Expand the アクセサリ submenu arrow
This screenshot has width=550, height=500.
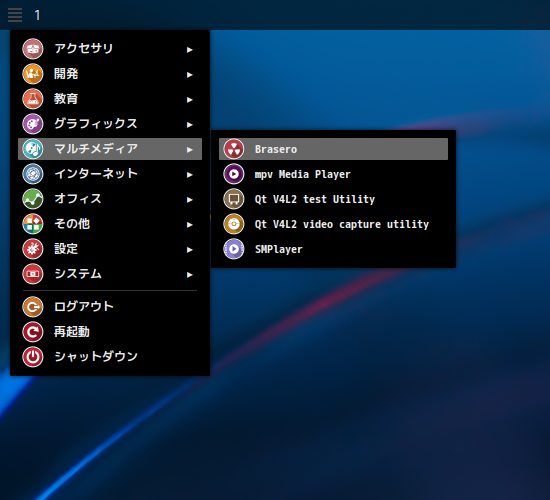pyautogui.click(x=189, y=50)
